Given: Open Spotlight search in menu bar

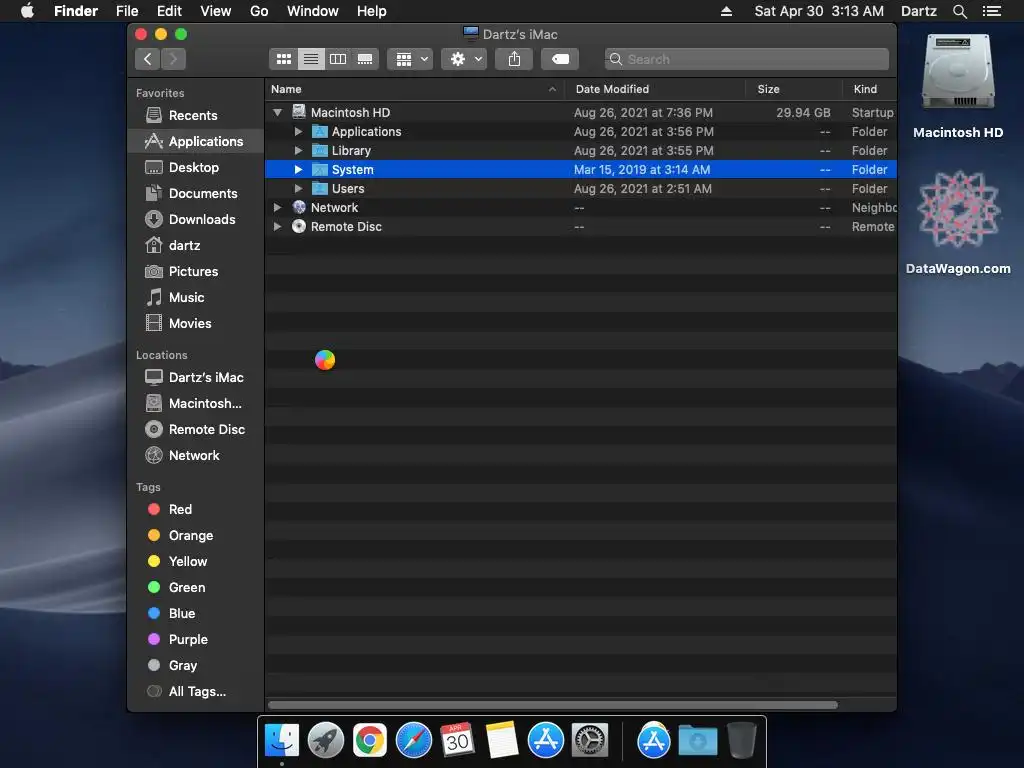Looking at the screenshot, I should pos(959,11).
